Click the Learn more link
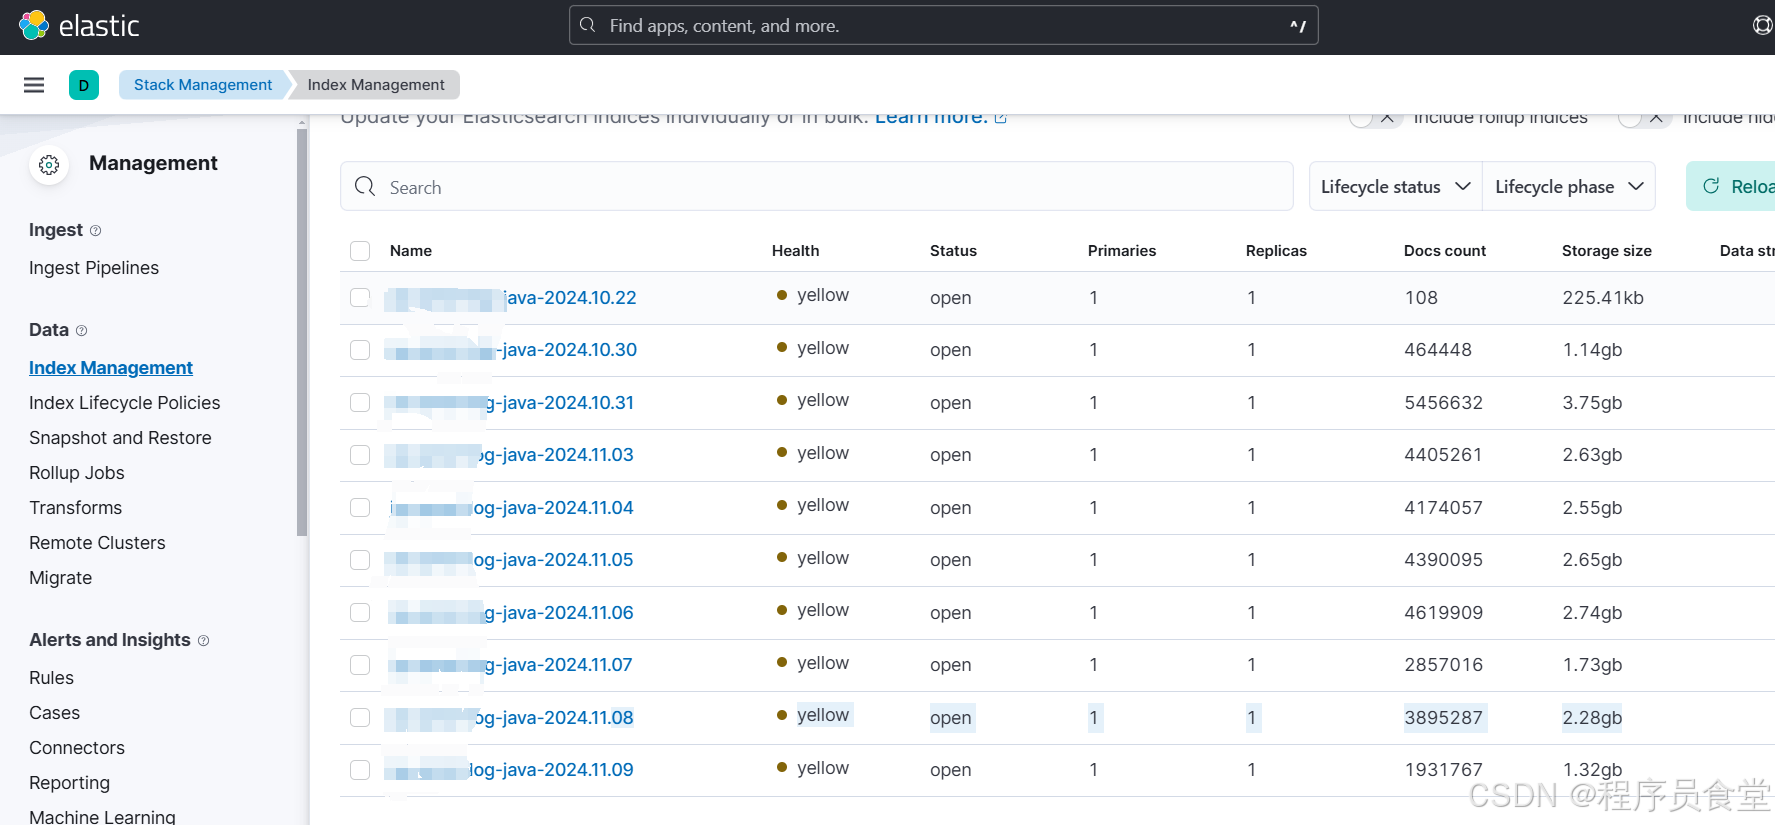This screenshot has width=1775, height=825. (931, 118)
